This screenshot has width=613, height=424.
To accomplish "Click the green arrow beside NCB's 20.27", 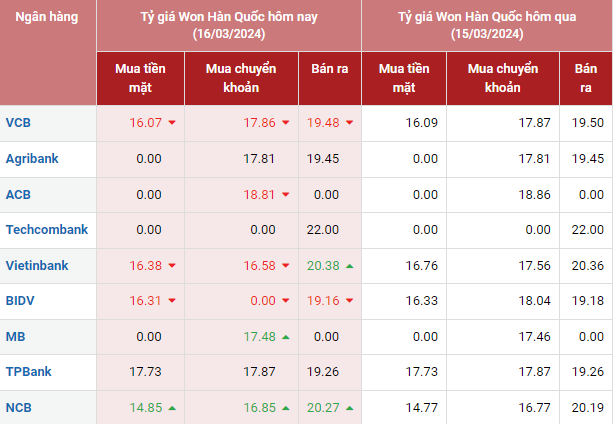I will (349, 408).
